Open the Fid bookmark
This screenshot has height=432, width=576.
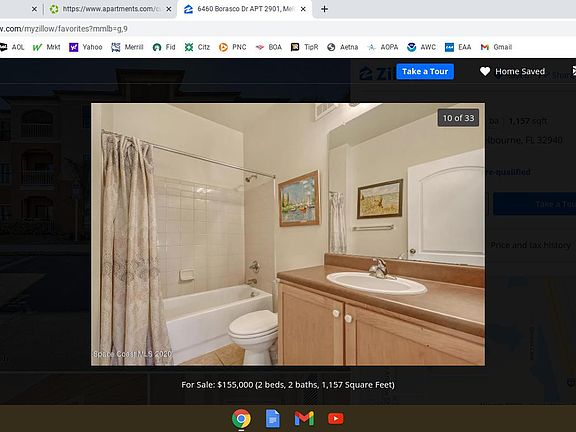(164, 47)
